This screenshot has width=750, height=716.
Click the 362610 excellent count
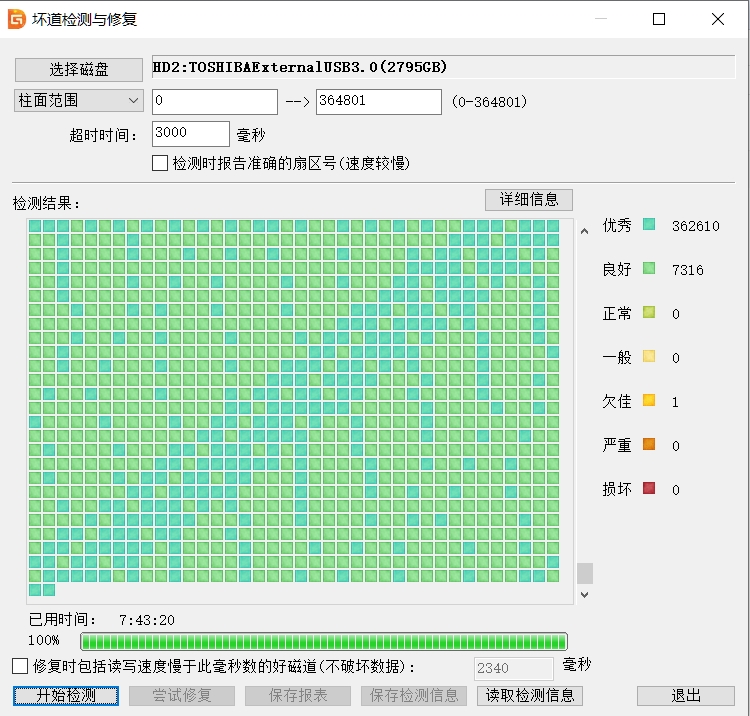pos(695,226)
